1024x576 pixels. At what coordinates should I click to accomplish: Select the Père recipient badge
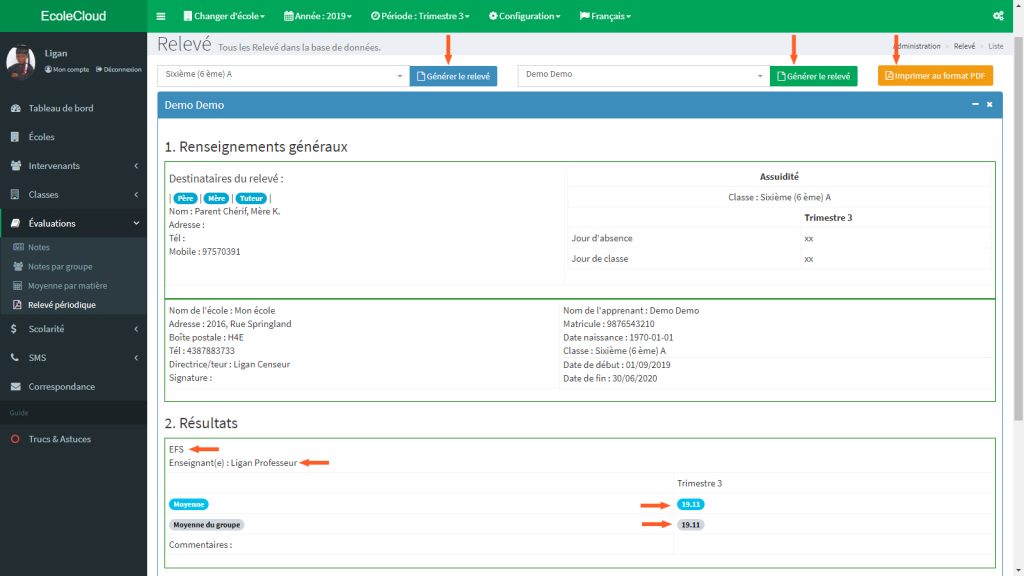click(184, 198)
